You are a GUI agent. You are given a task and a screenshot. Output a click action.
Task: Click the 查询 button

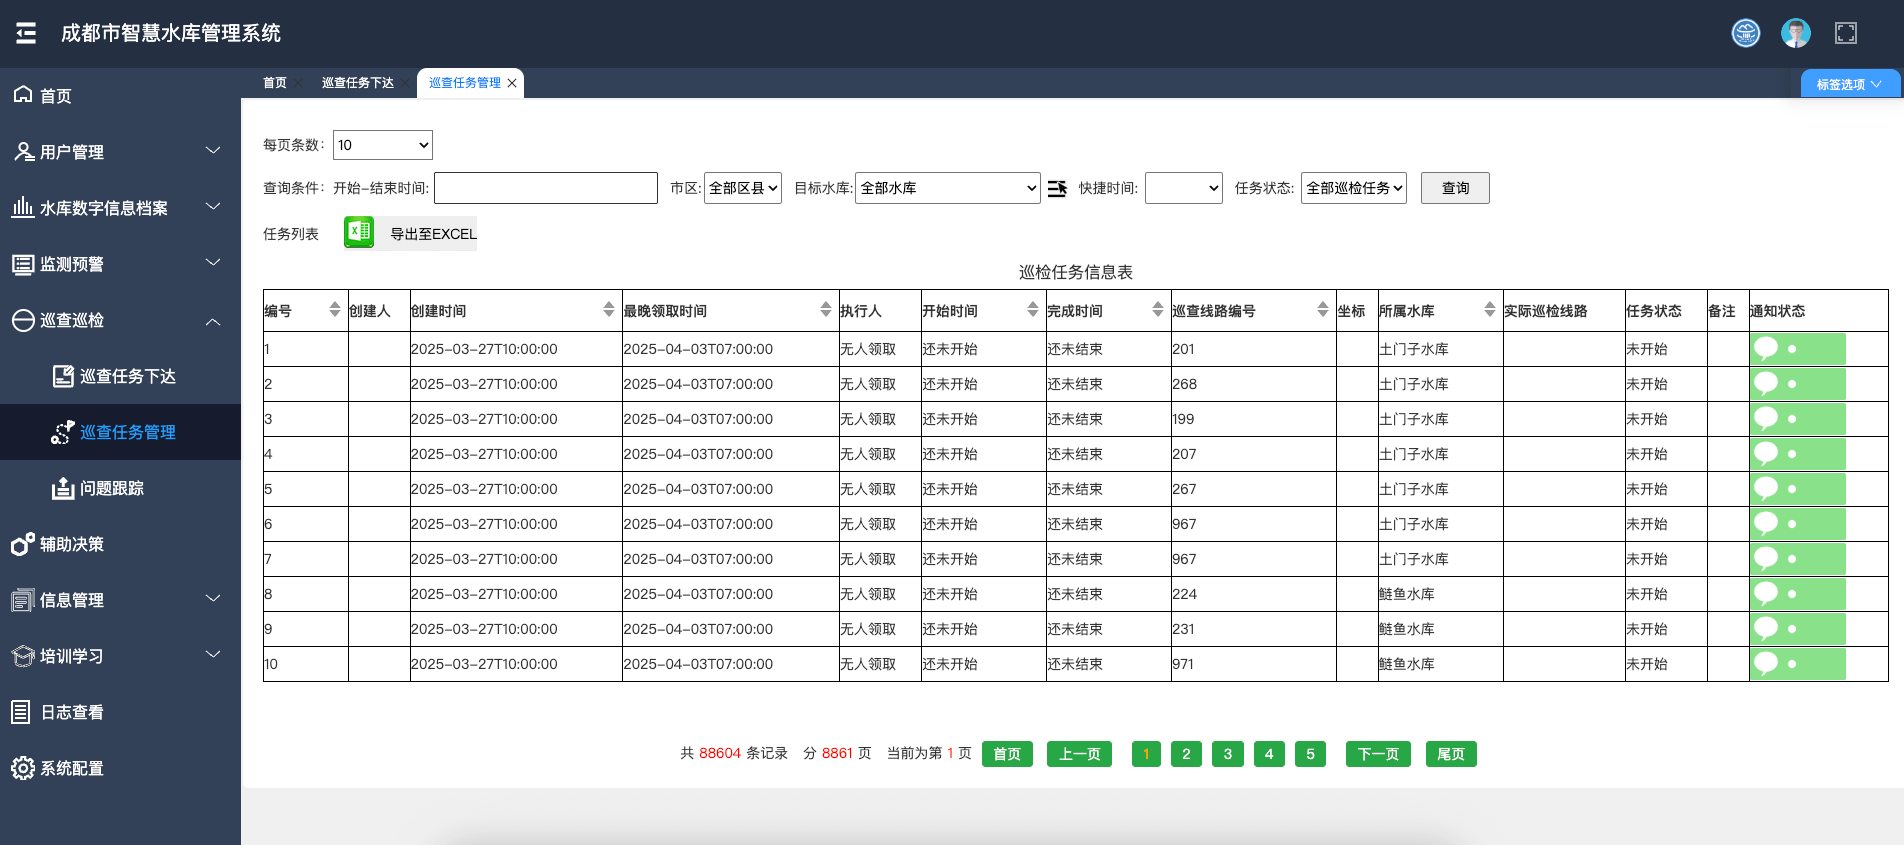click(1455, 188)
